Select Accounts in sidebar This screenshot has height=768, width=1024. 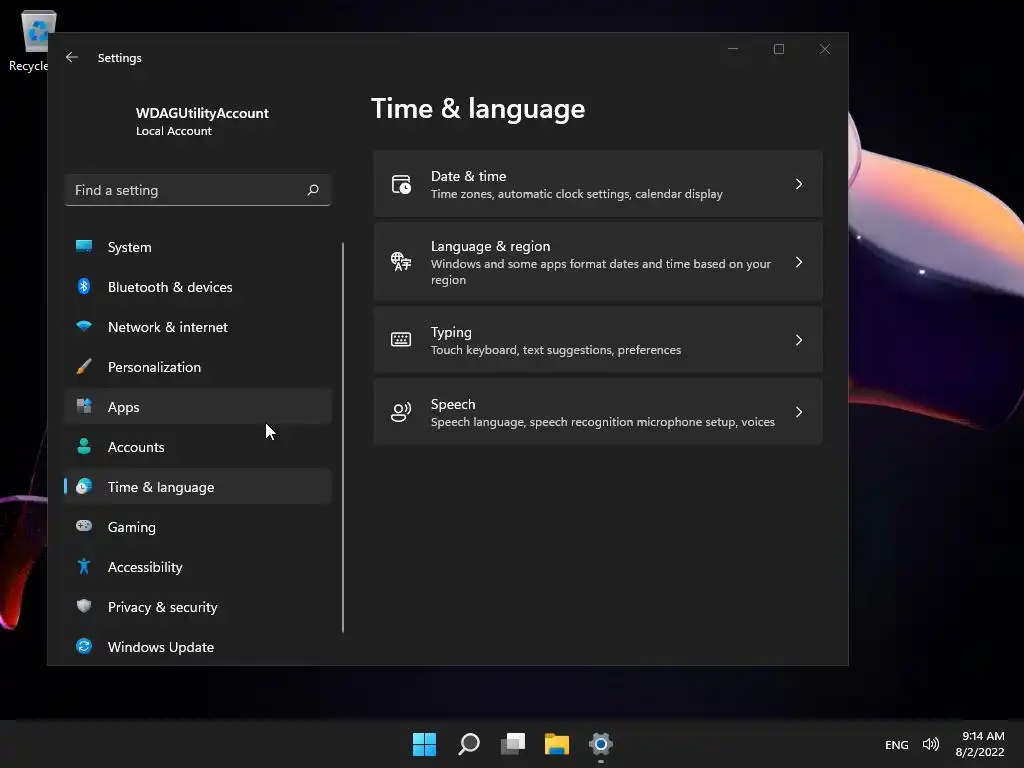point(198,447)
